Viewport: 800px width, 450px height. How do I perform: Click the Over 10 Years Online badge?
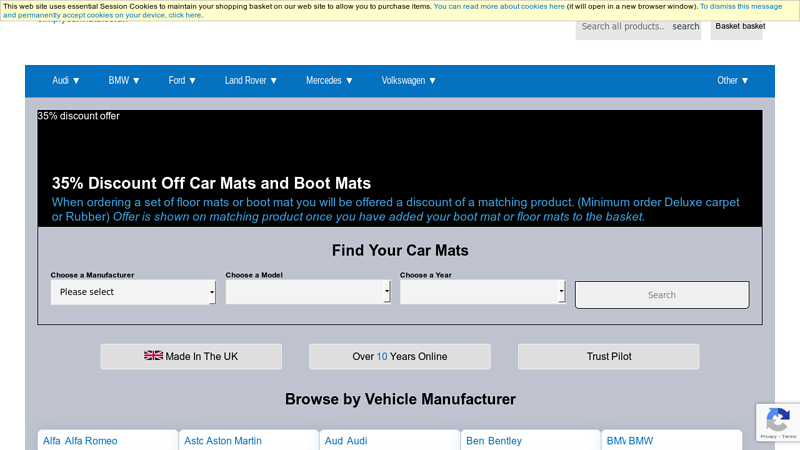pos(399,356)
